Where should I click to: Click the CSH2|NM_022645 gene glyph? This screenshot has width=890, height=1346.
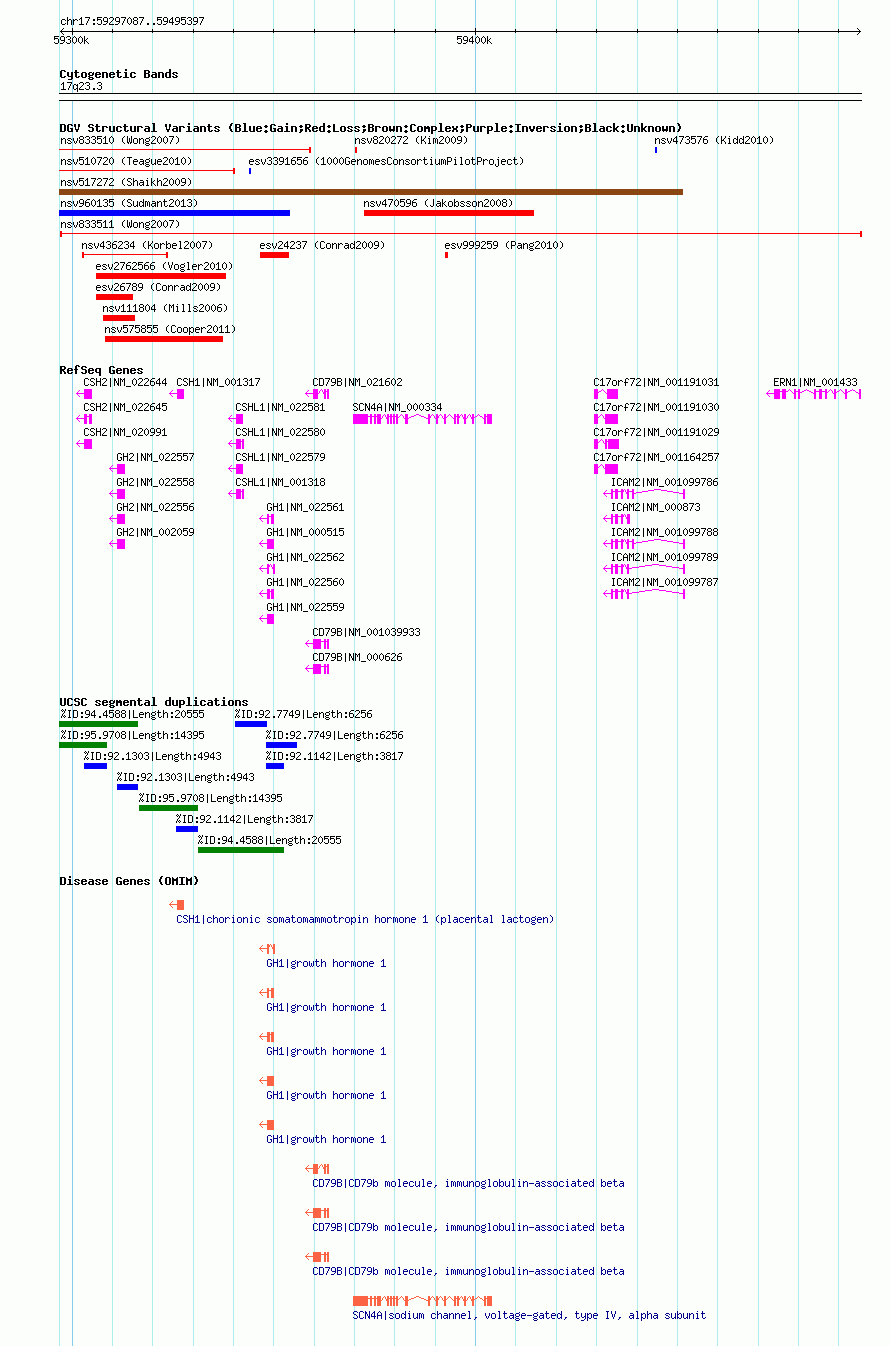[84, 419]
